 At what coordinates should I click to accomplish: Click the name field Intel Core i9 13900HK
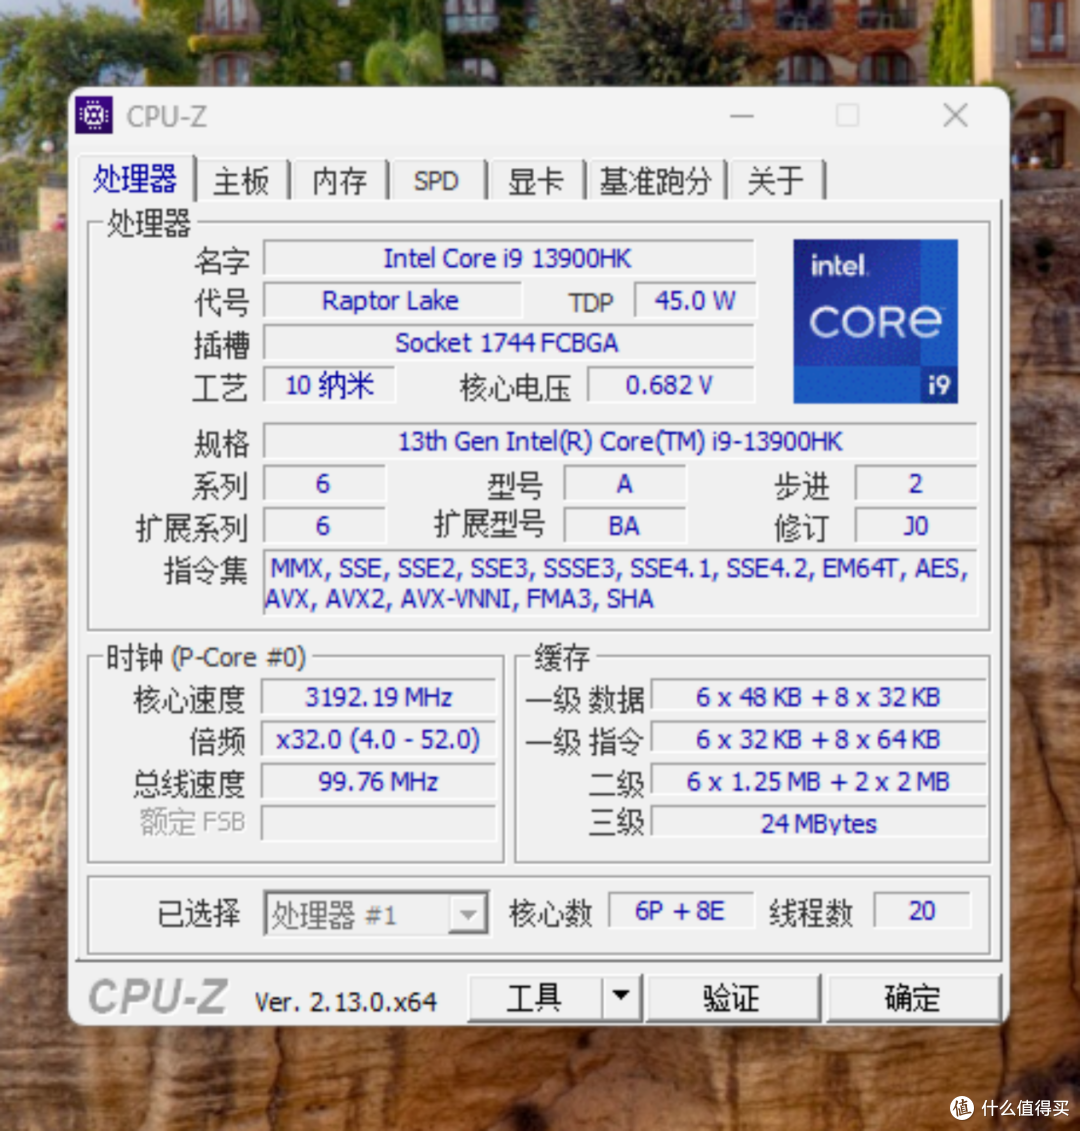[509, 258]
